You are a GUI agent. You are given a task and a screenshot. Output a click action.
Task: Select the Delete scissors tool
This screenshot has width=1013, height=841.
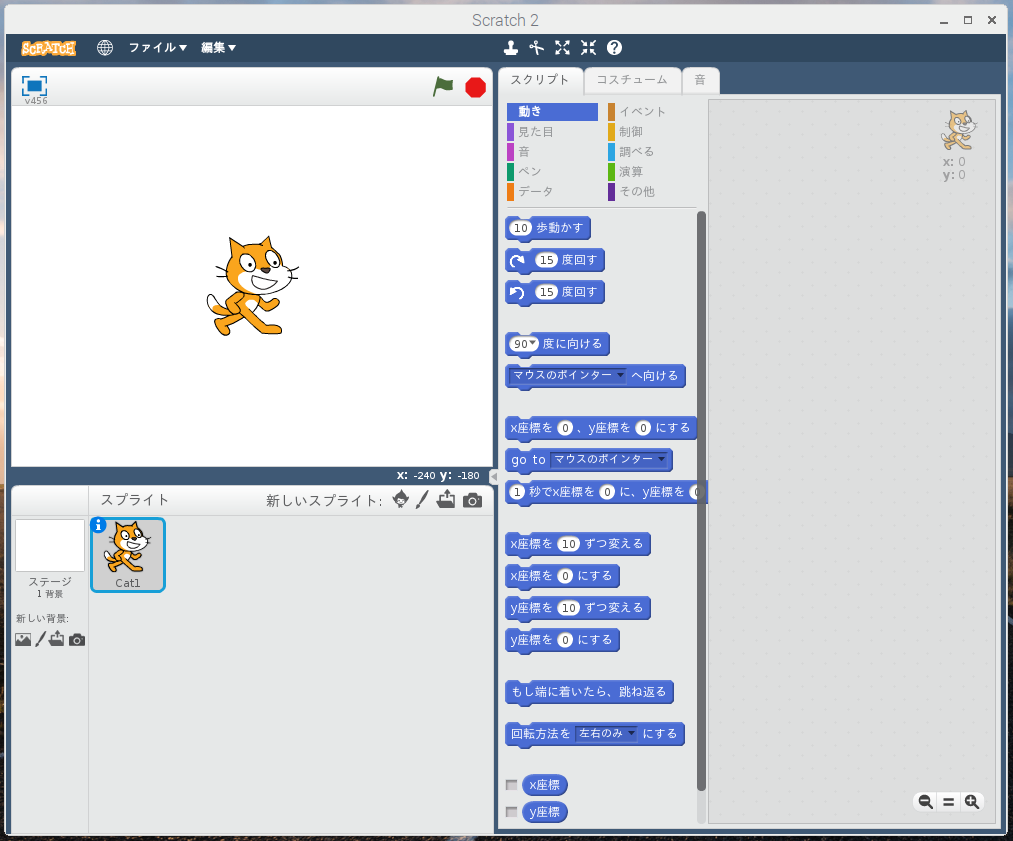[536, 47]
